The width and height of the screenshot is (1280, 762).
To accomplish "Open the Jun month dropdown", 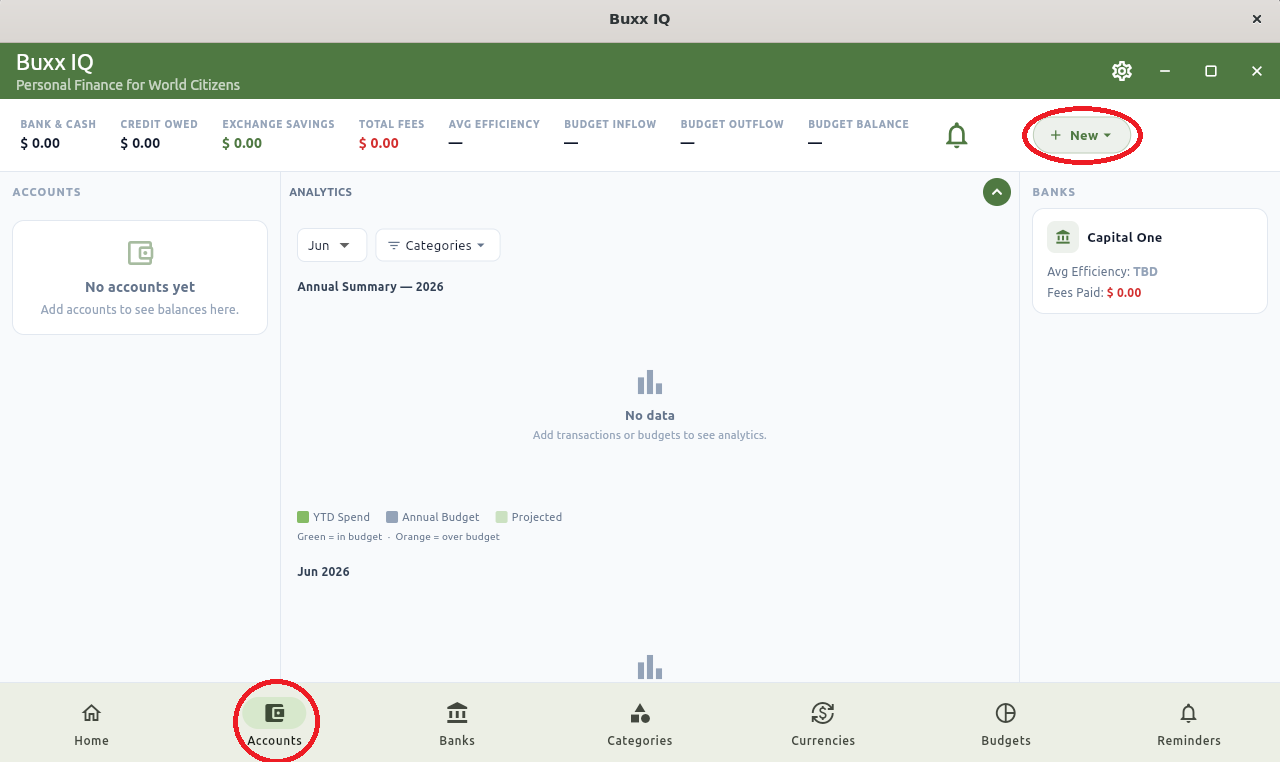I will pyautogui.click(x=332, y=245).
